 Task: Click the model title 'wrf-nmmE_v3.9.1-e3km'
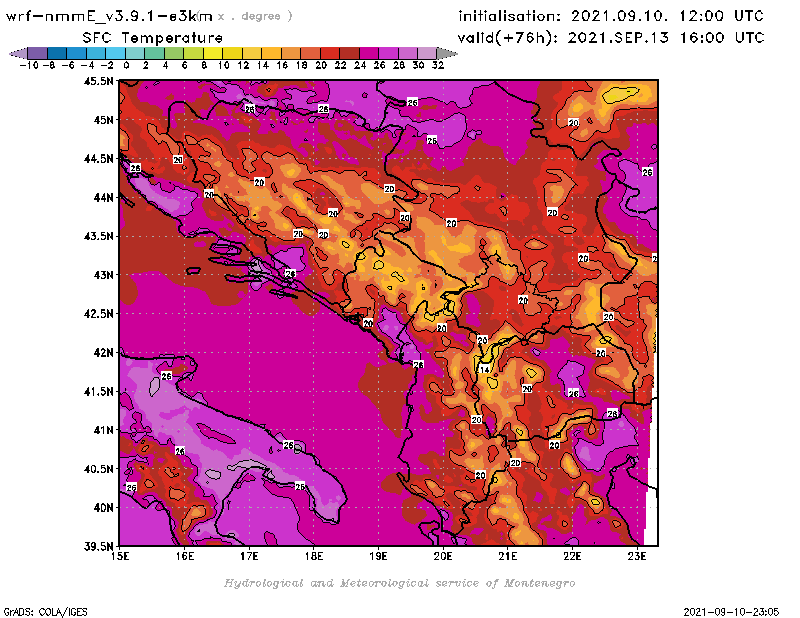click(x=109, y=16)
